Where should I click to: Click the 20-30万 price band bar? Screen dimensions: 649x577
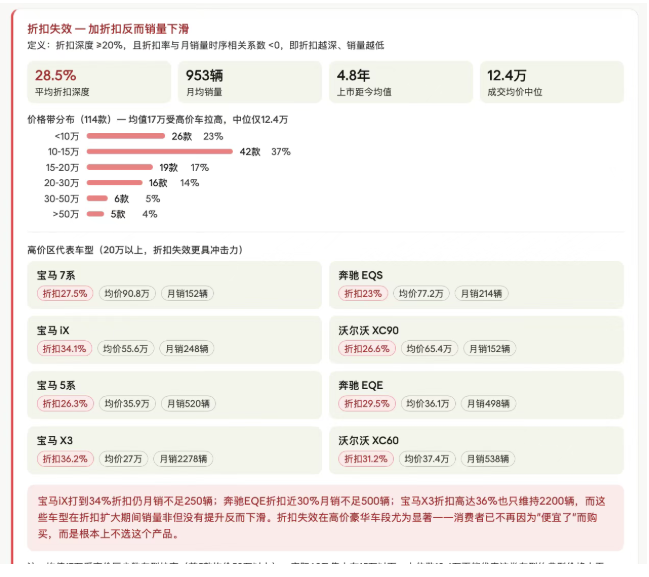pyautogui.click(x=114, y=183)
